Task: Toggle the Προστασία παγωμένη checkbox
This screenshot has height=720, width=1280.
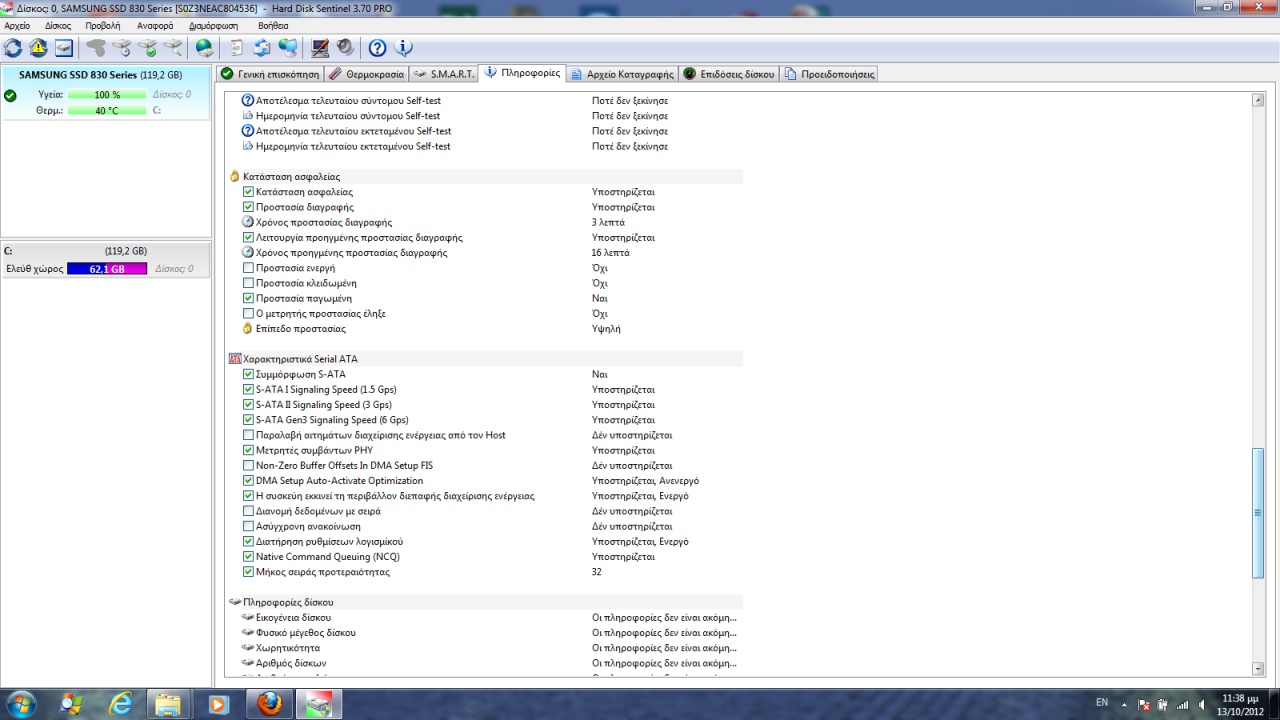Action: point(249,298)
